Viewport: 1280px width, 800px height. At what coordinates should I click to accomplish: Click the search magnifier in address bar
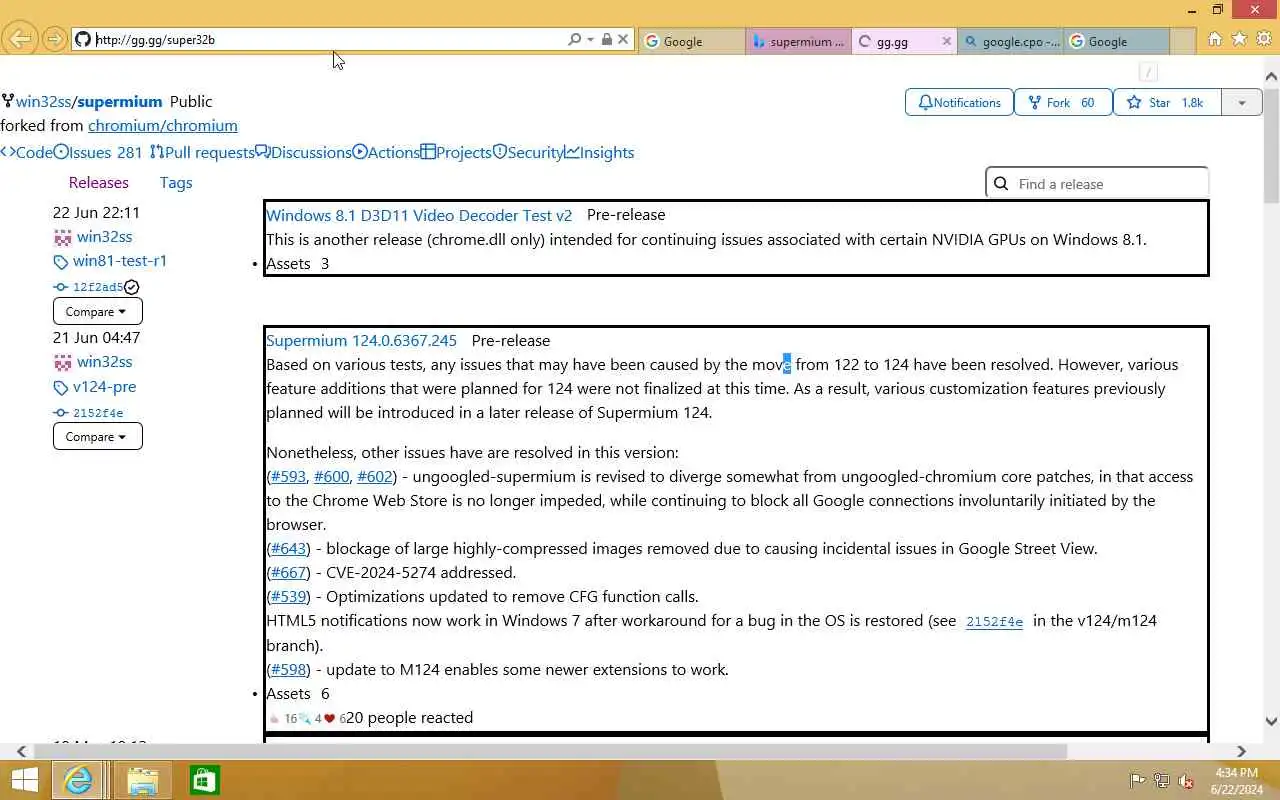[574, 40]
